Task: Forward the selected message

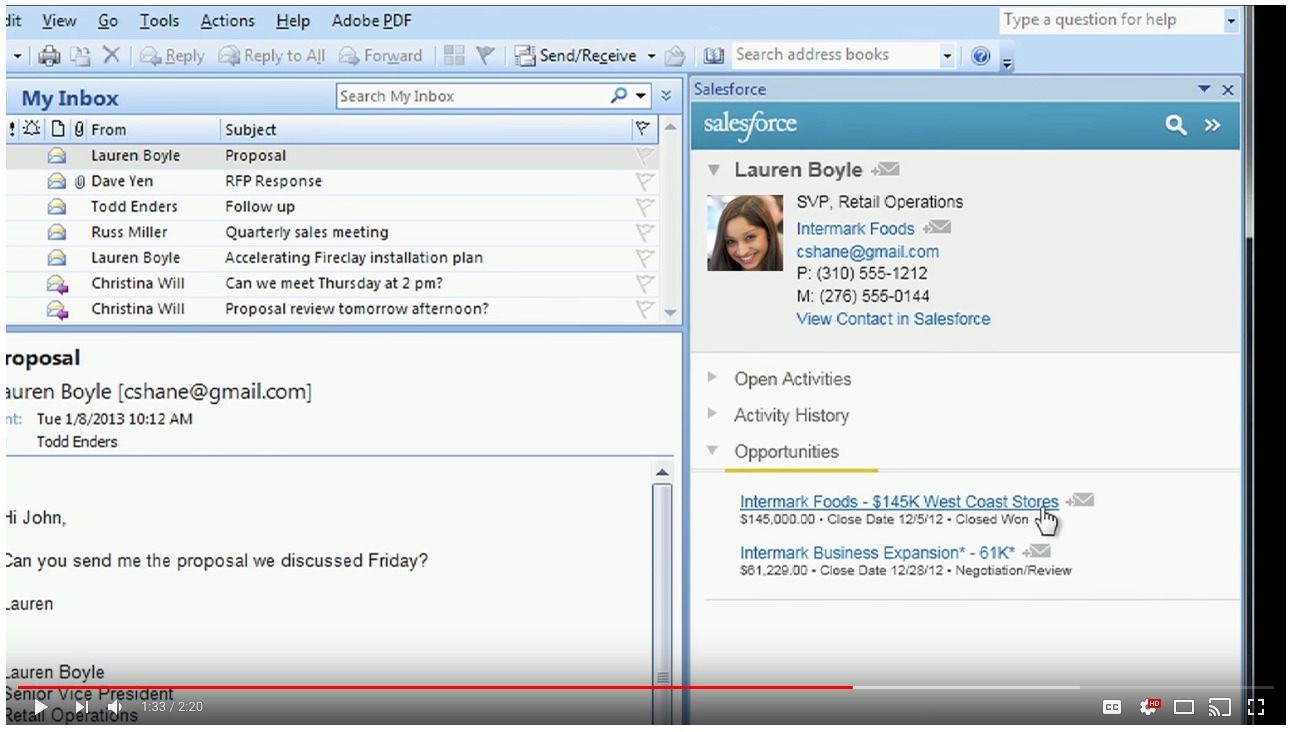Action: (381, 56)
